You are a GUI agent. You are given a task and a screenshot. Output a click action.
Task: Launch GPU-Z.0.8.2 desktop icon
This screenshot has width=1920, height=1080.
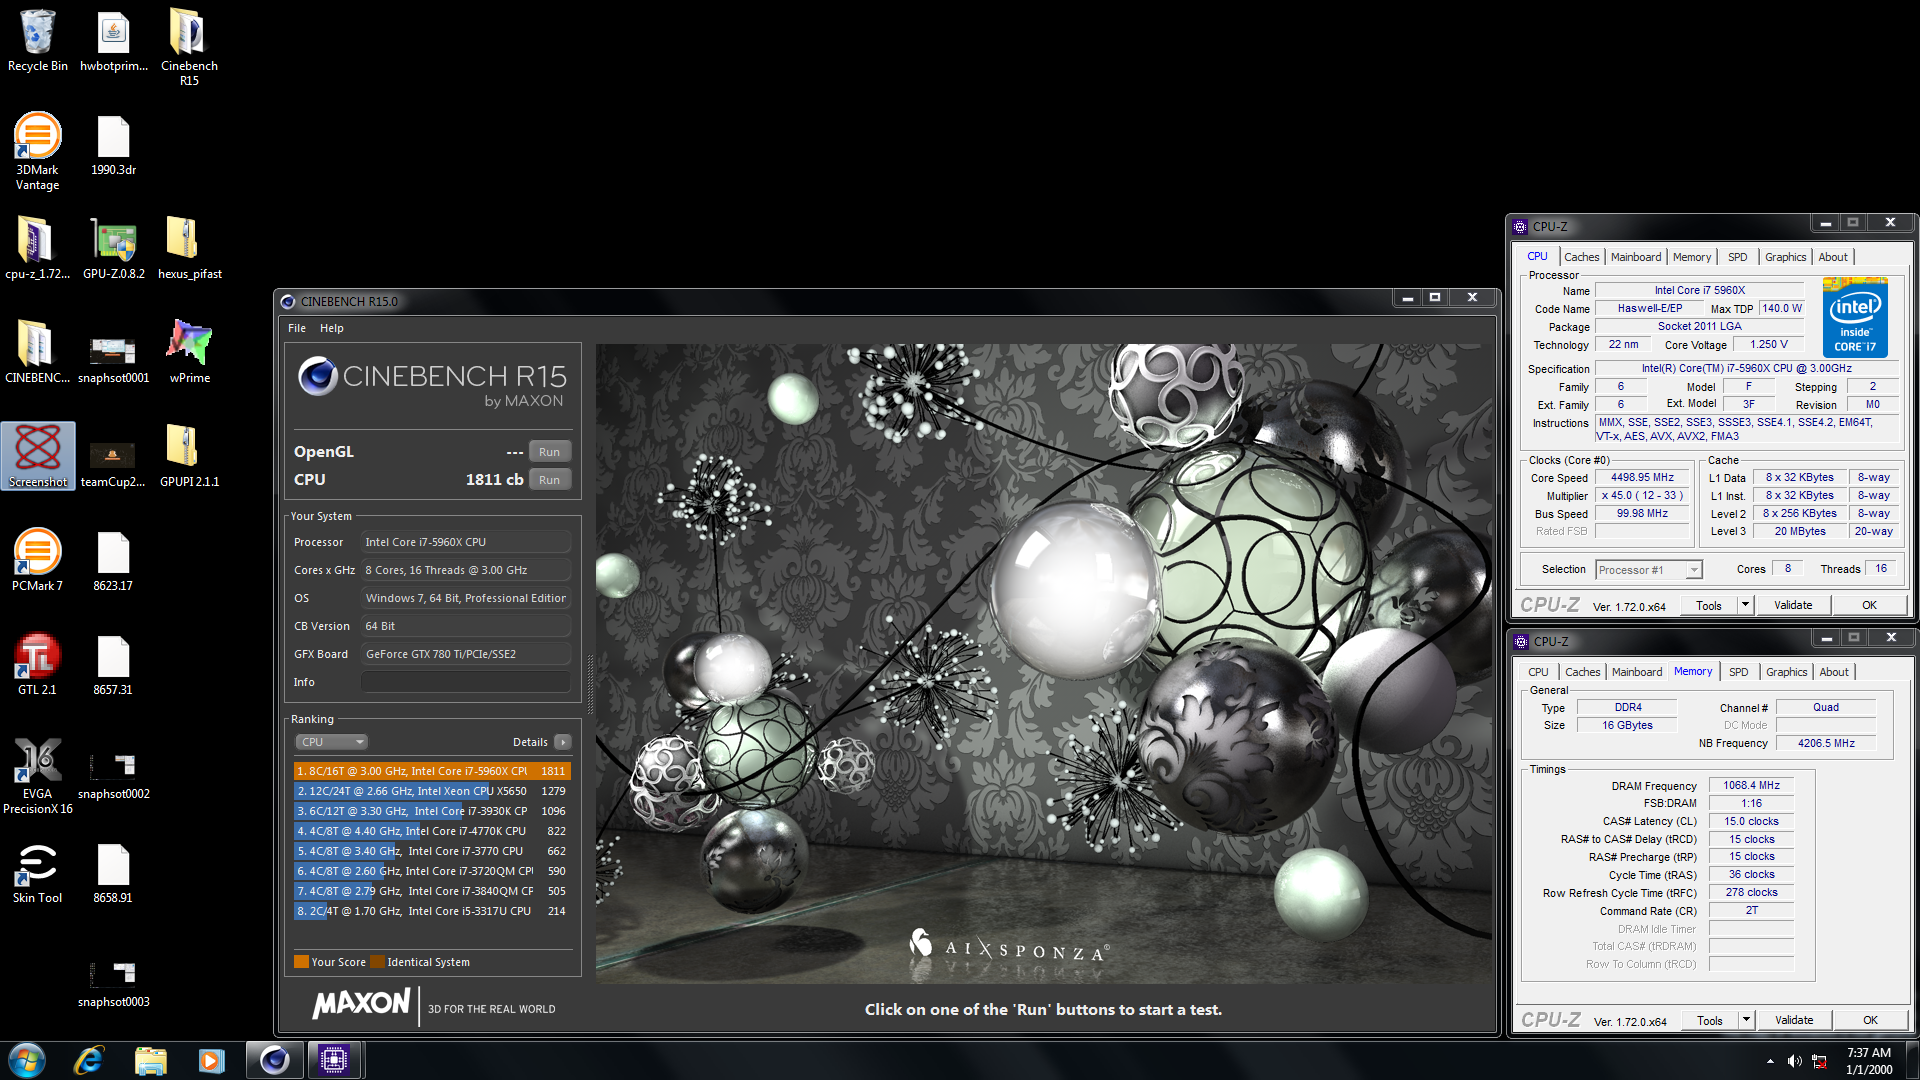[x=113, y=248]
